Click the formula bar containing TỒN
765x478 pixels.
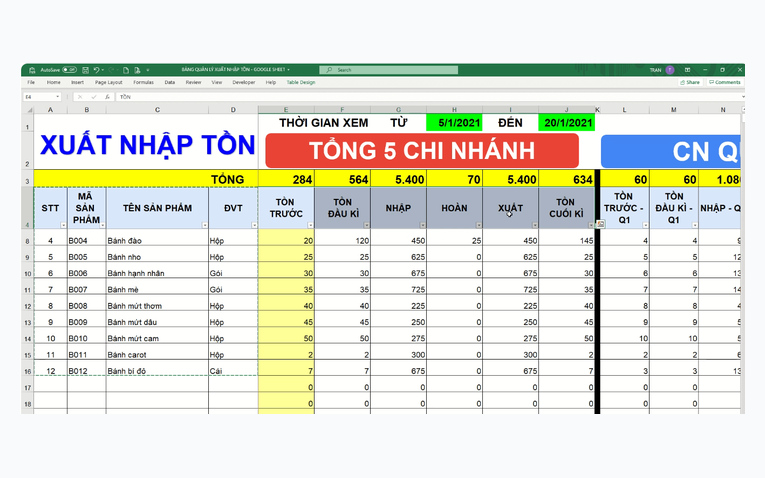coord(427,97)
